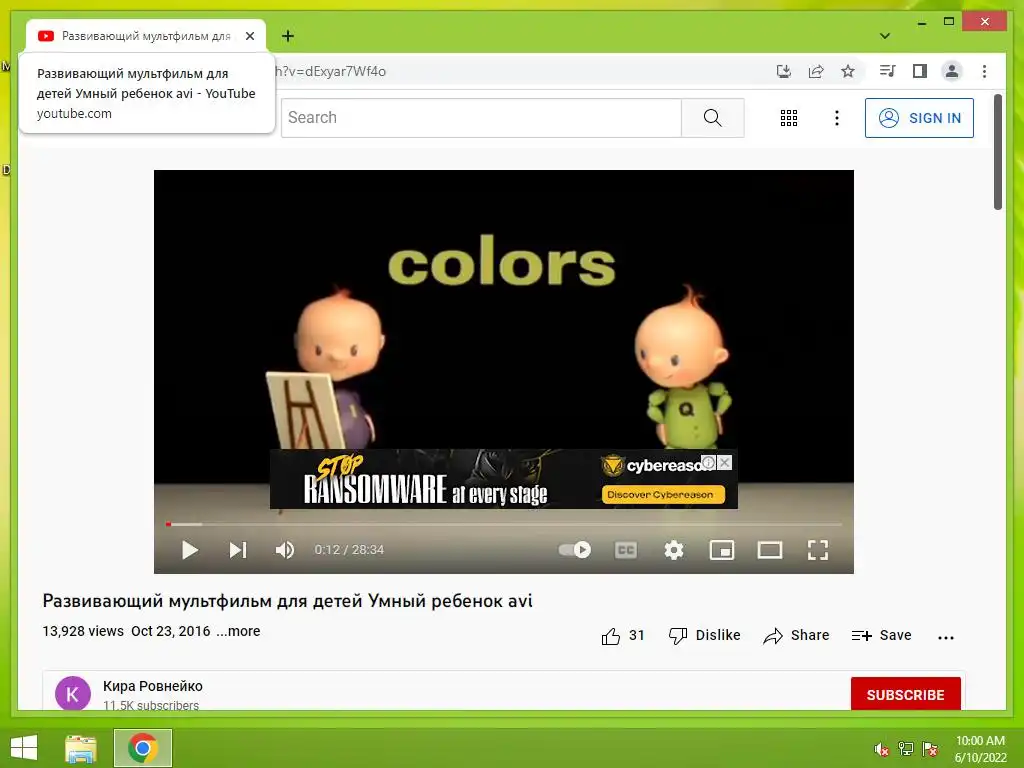The height and width of the screenshot is (768, 1024).
Task: Click SIGN IN button
Action: click(919, 118)
